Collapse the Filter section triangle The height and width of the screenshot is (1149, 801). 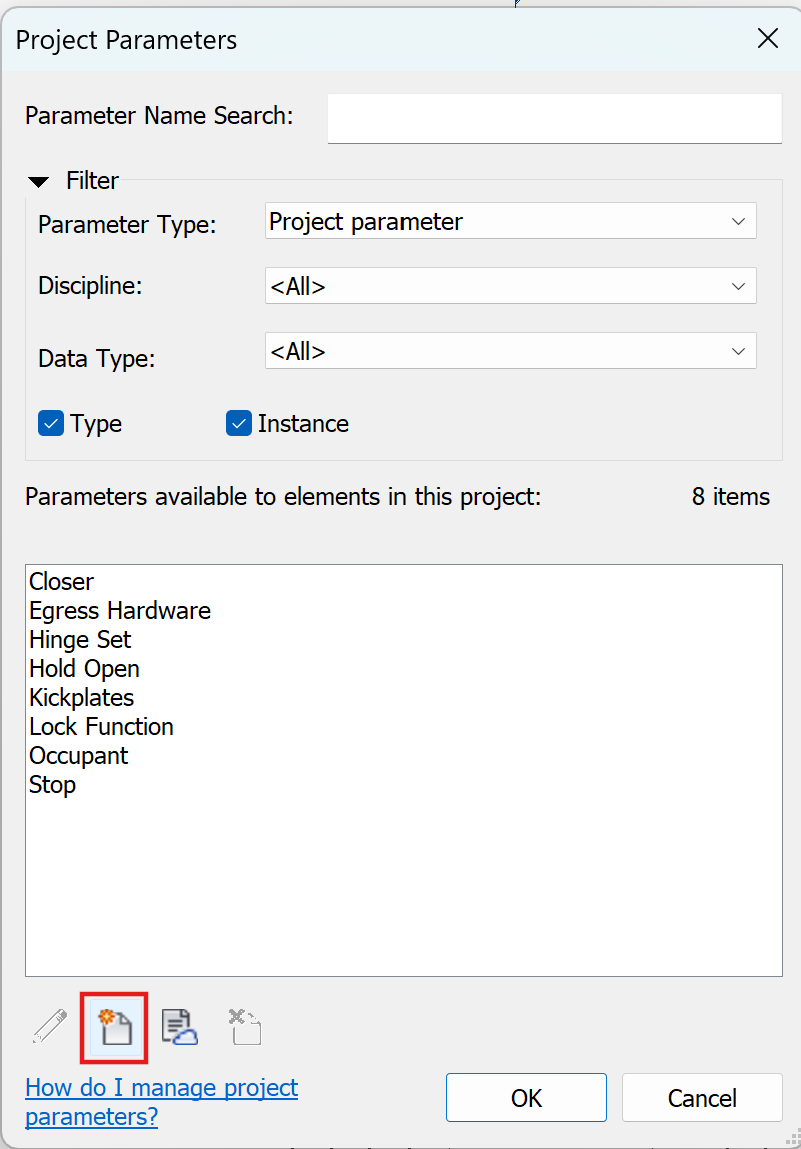(x=38, y=181)
